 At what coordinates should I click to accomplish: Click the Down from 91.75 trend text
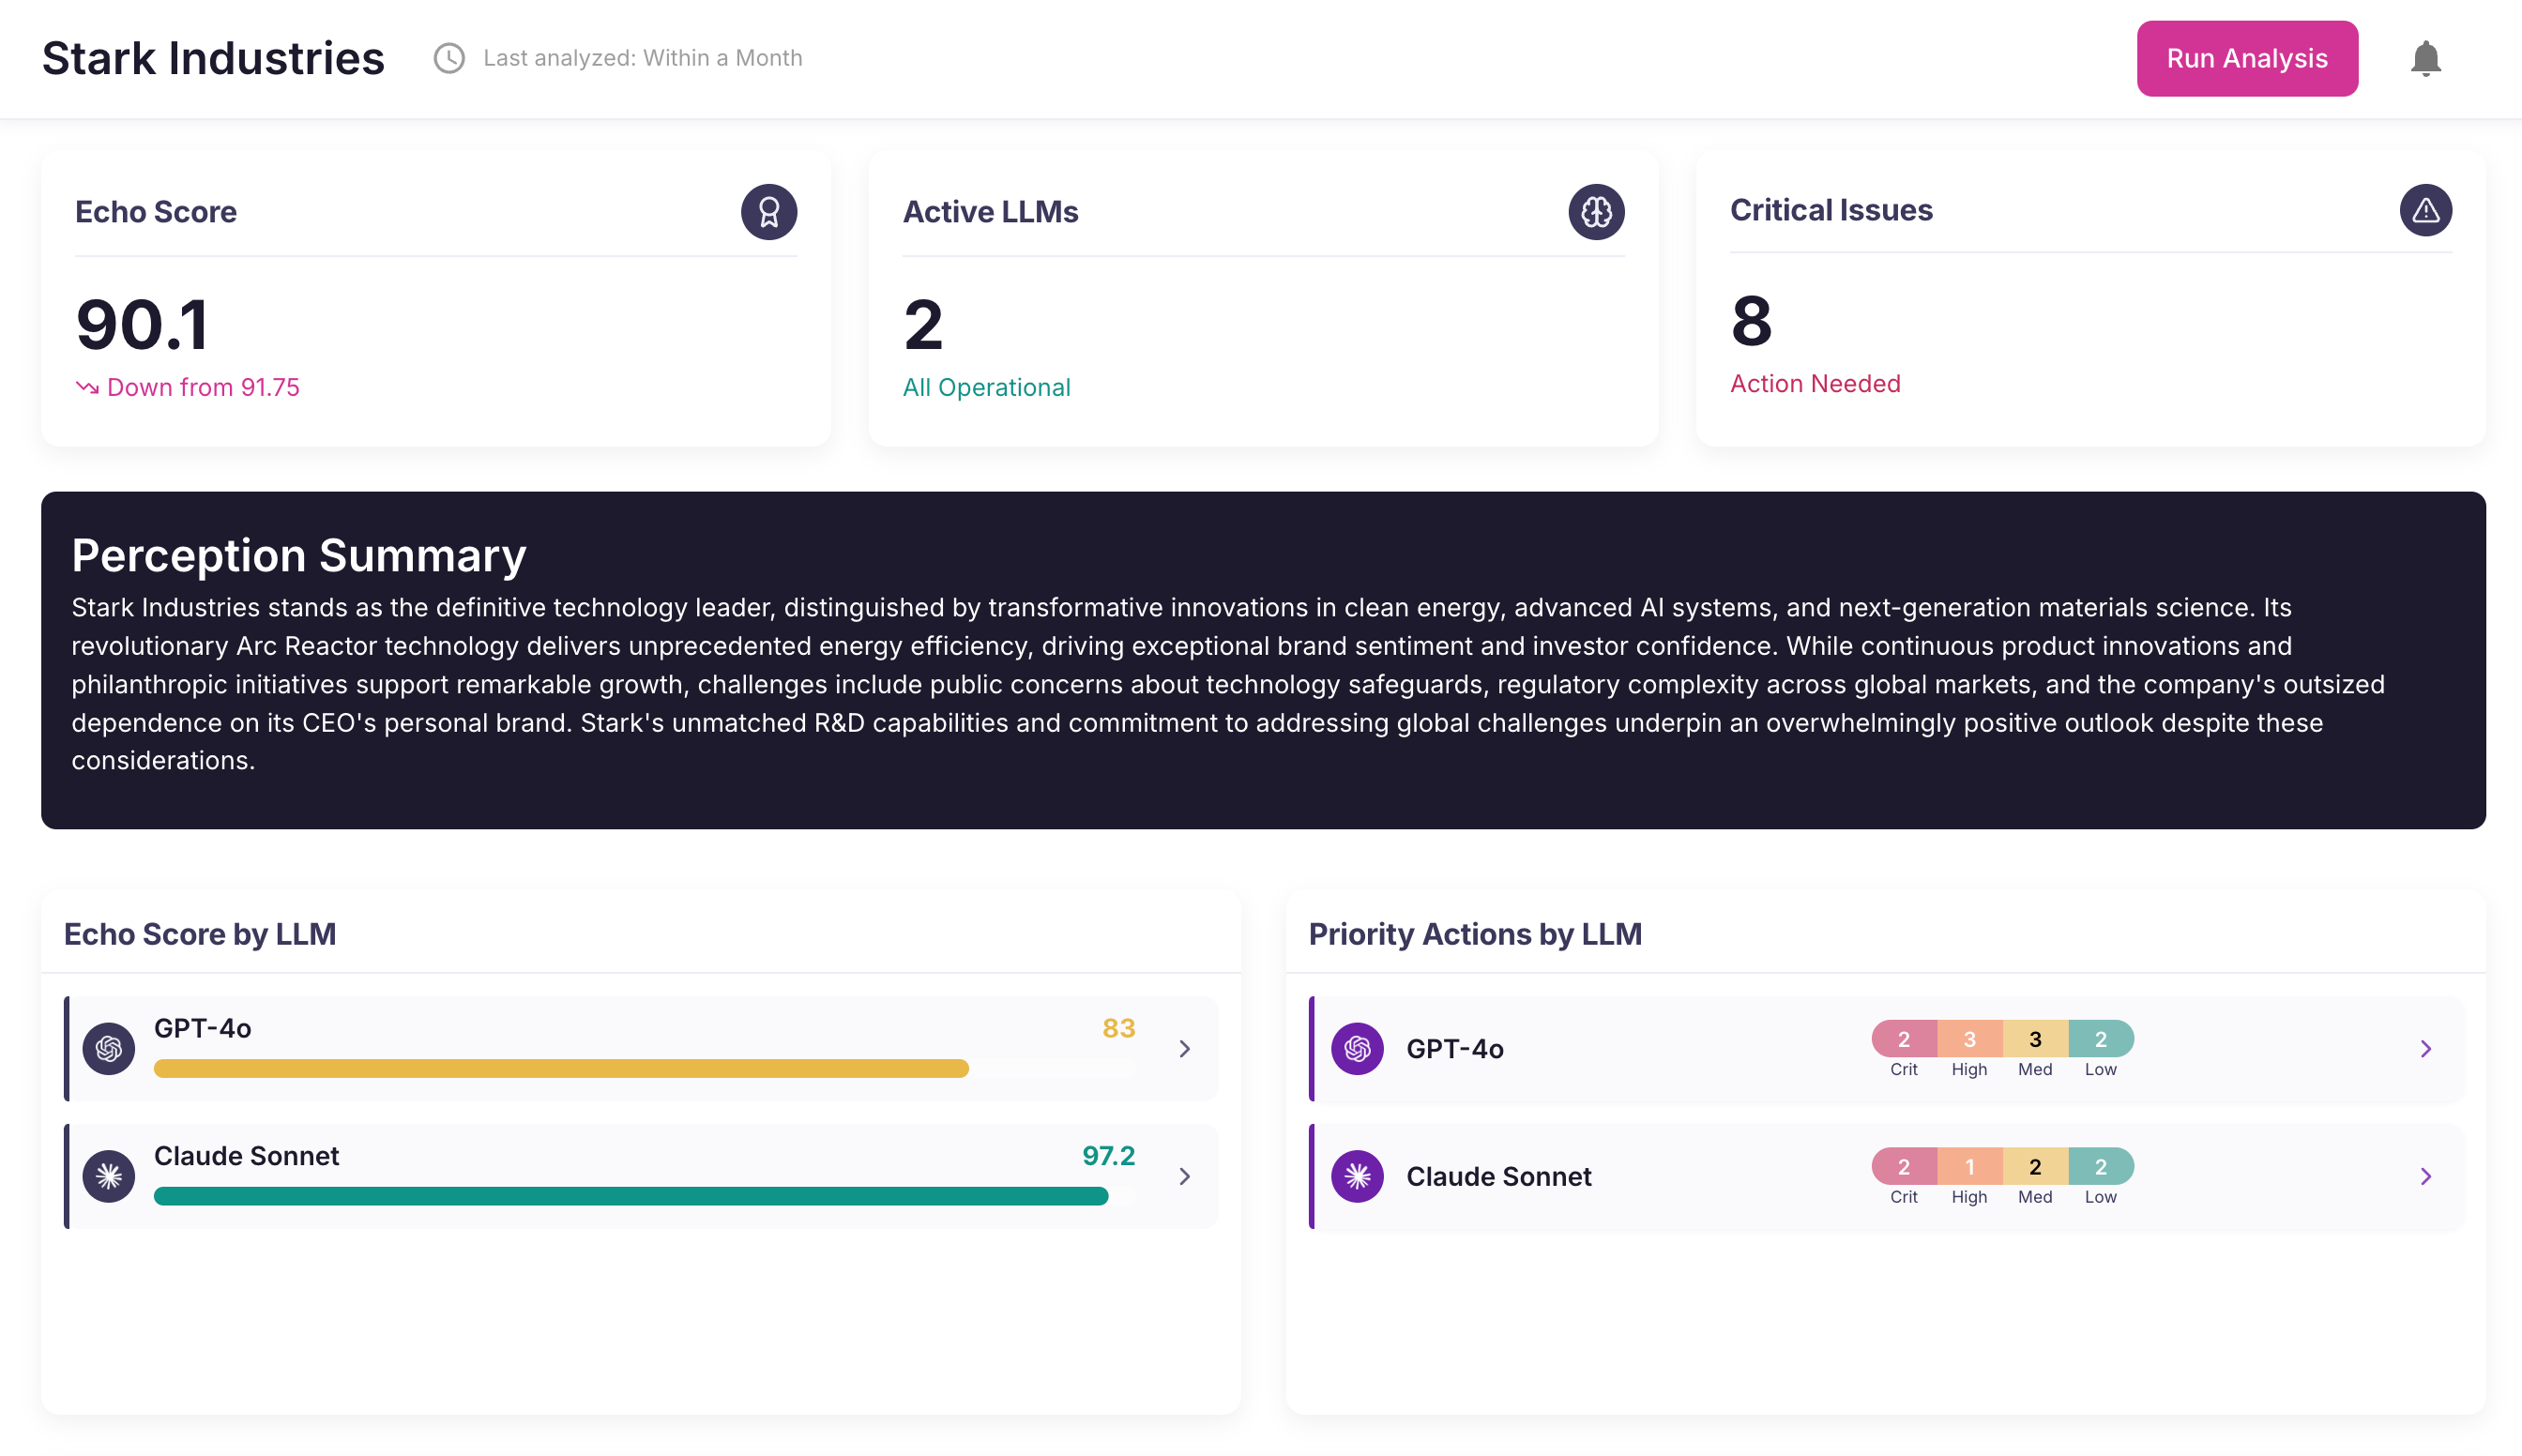202,387
